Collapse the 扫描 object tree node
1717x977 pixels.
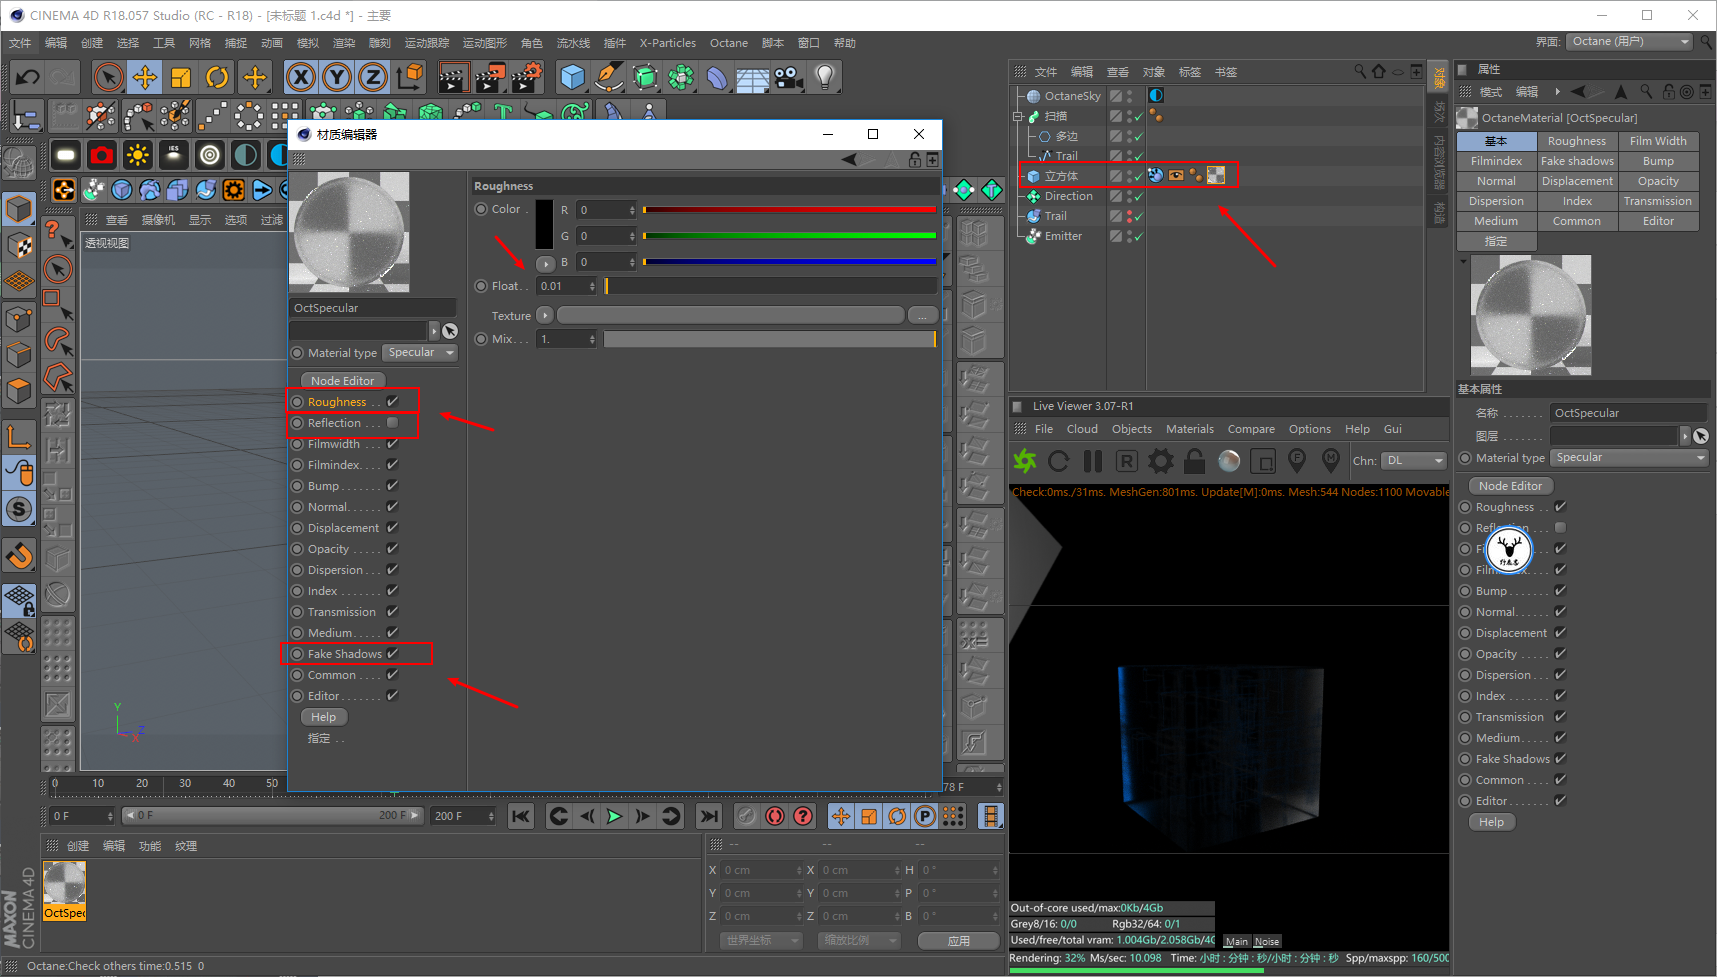pos(1019,116)
